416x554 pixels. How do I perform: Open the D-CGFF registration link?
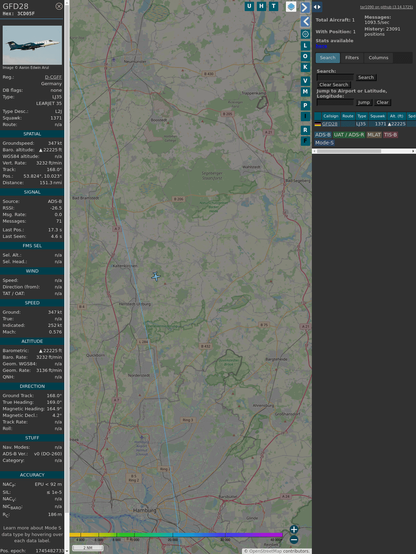[53, 77]
